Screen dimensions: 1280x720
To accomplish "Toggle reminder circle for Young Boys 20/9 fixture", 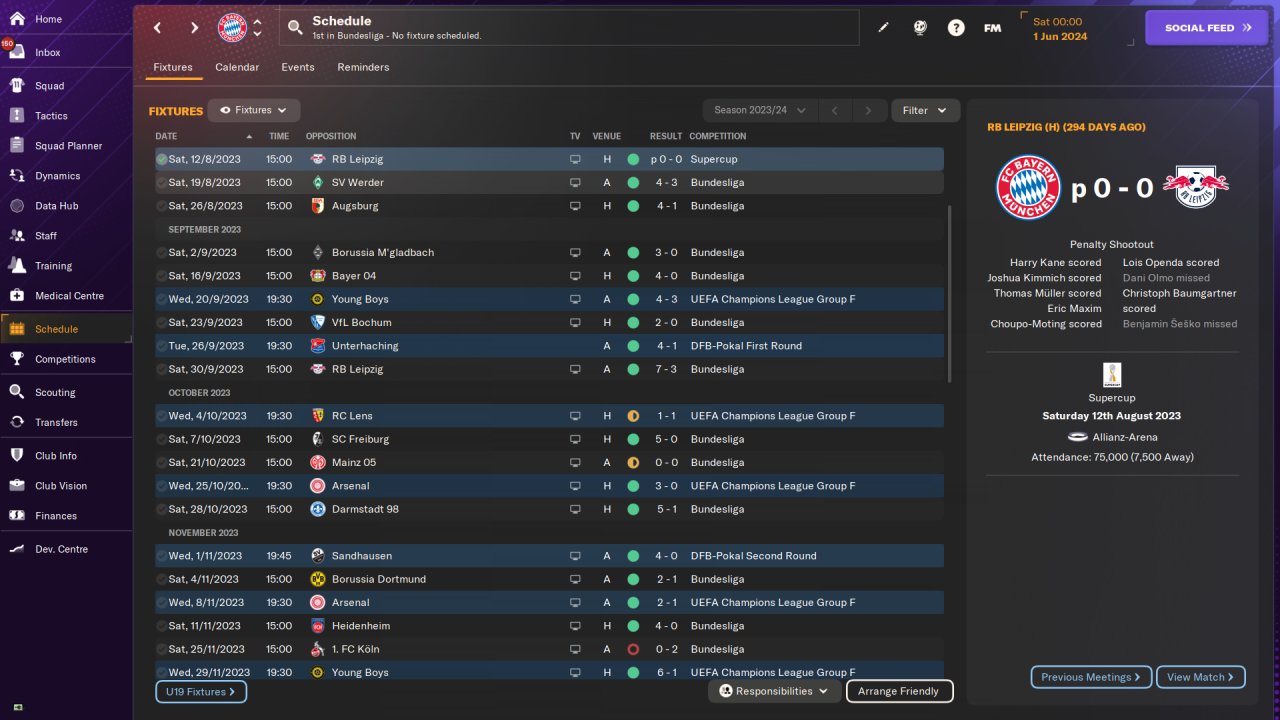I will pyautogui.click(x=161, y=299).
